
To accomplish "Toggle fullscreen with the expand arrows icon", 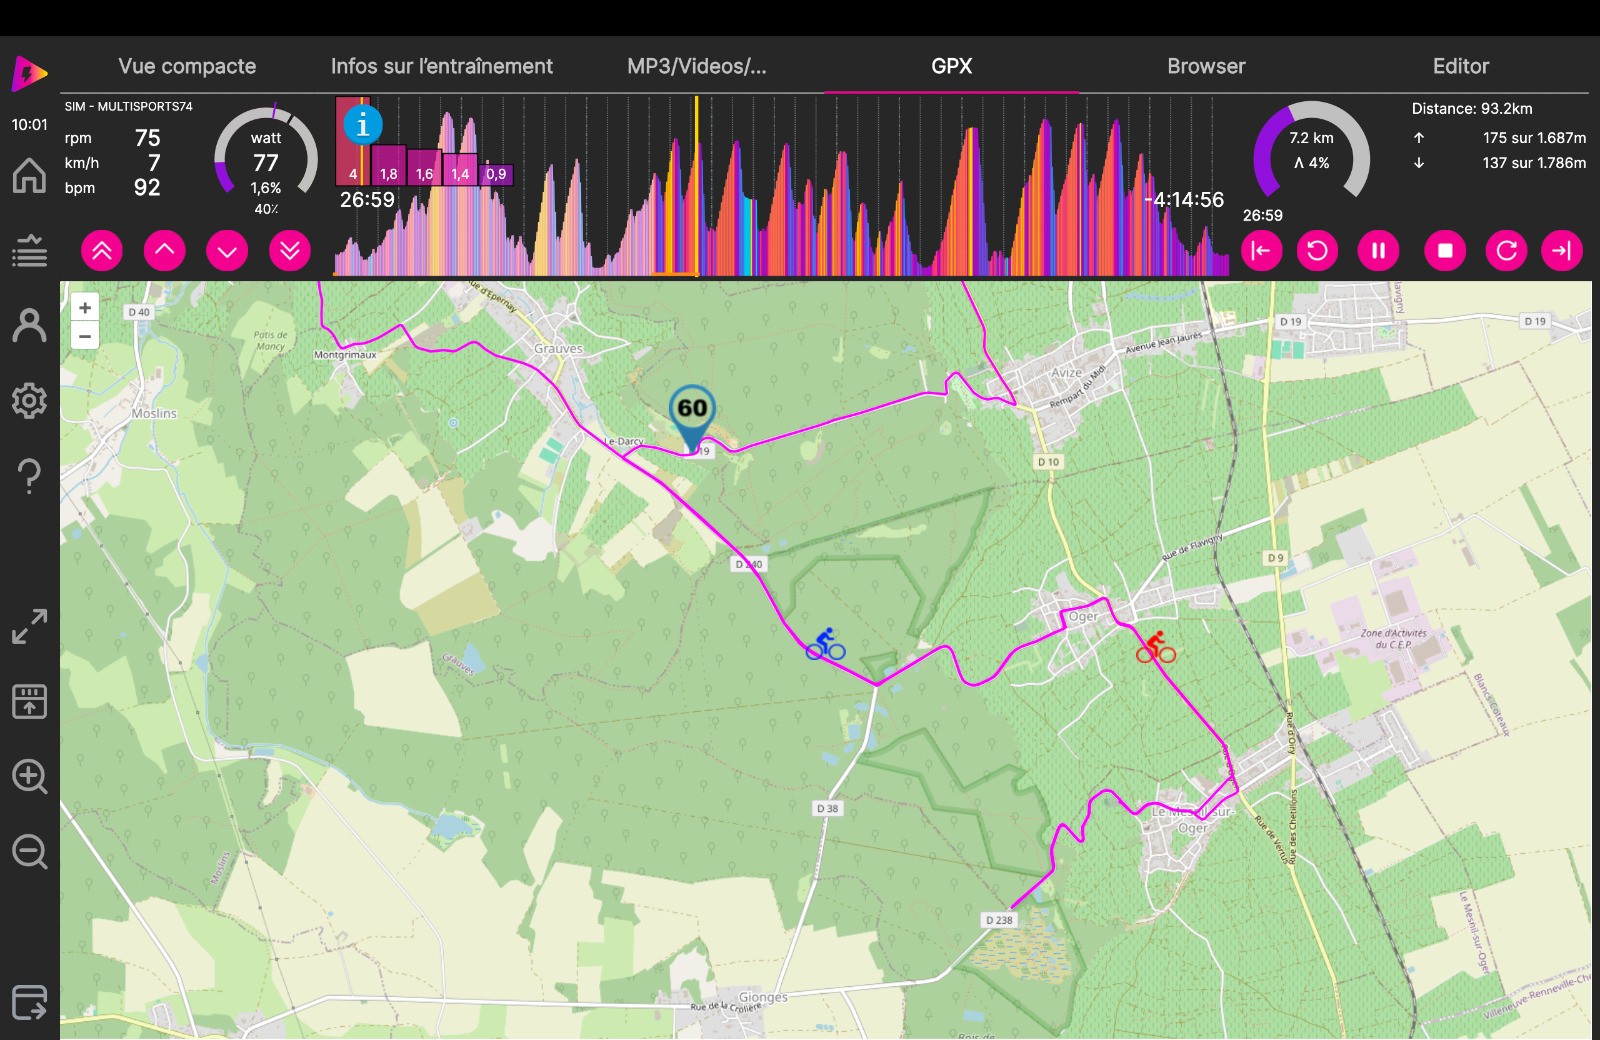I will tap(29, 627).
